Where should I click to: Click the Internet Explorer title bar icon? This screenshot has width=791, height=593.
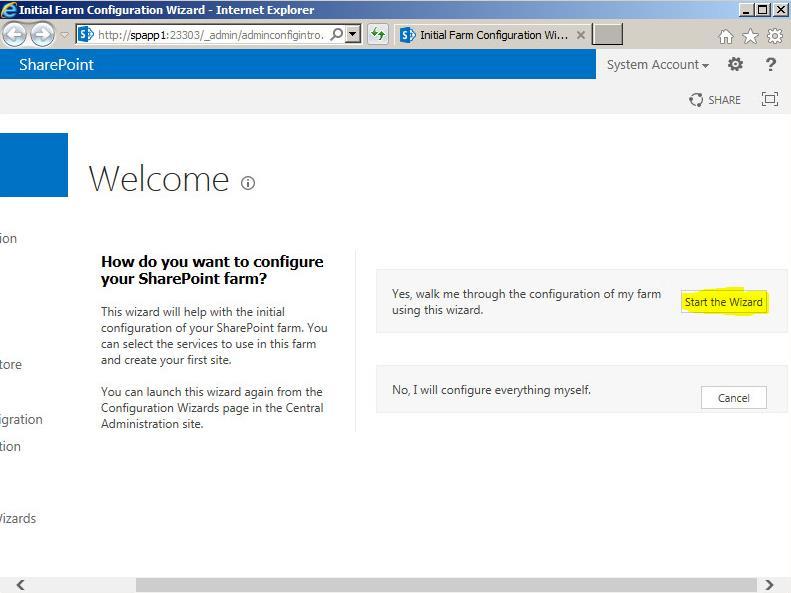coord(9,10)
